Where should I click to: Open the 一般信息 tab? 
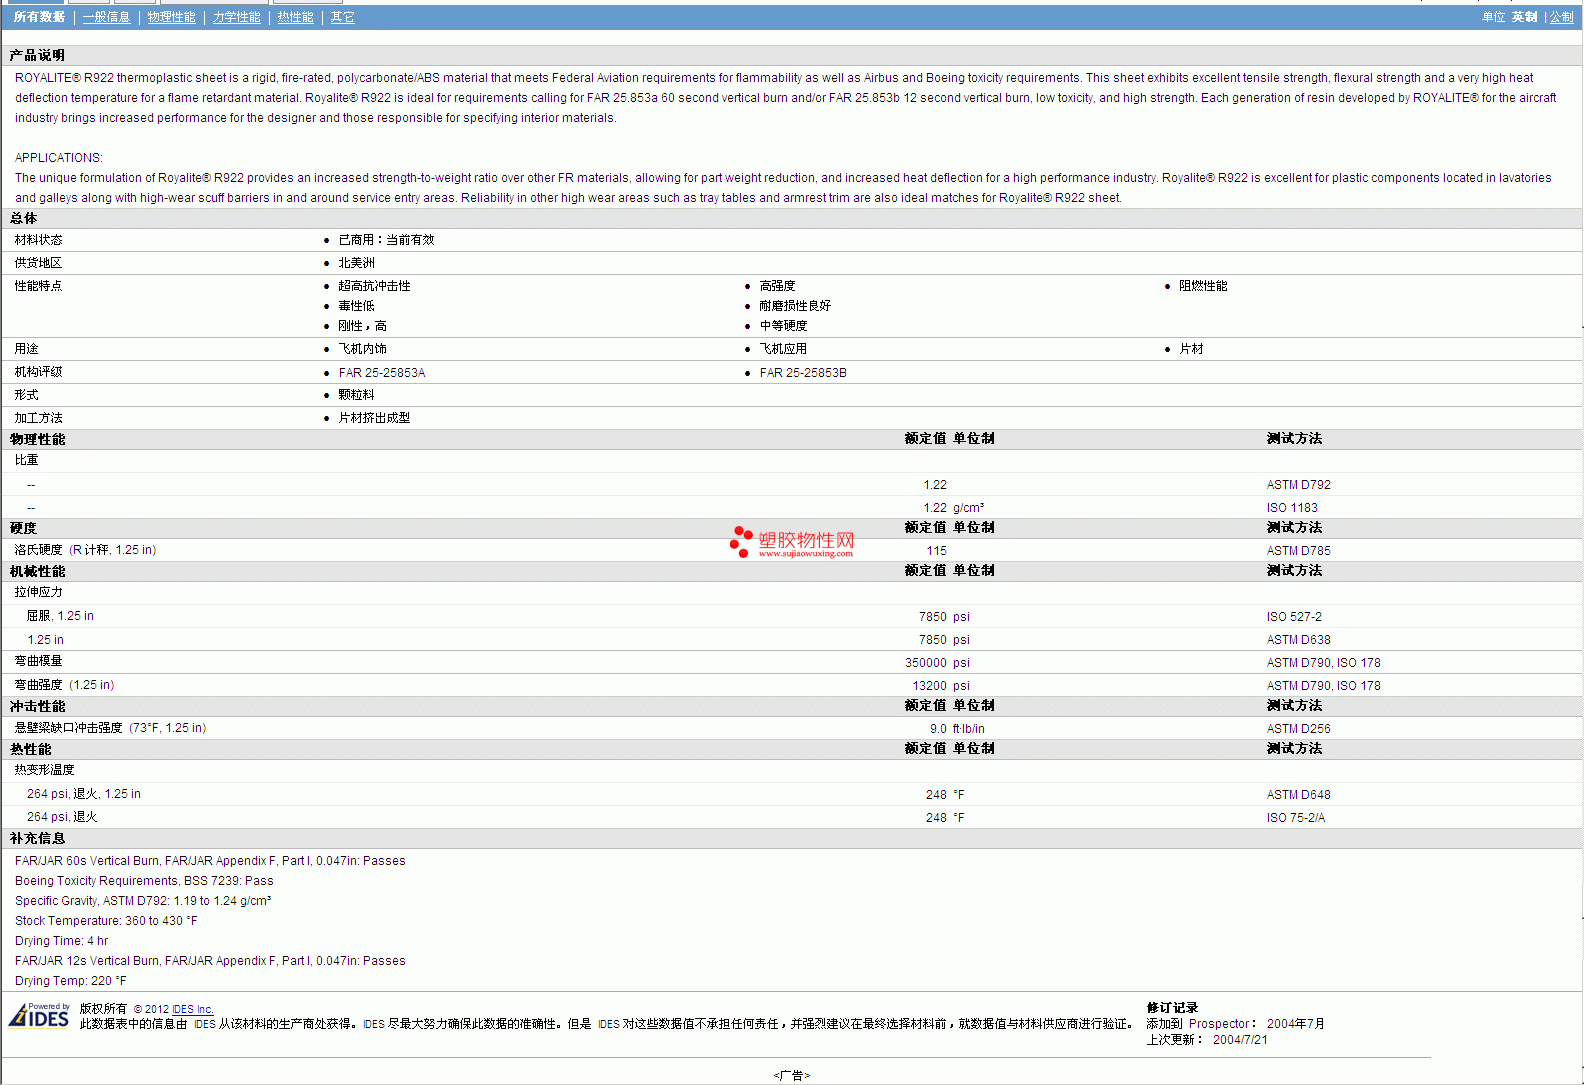click(106, 17)
